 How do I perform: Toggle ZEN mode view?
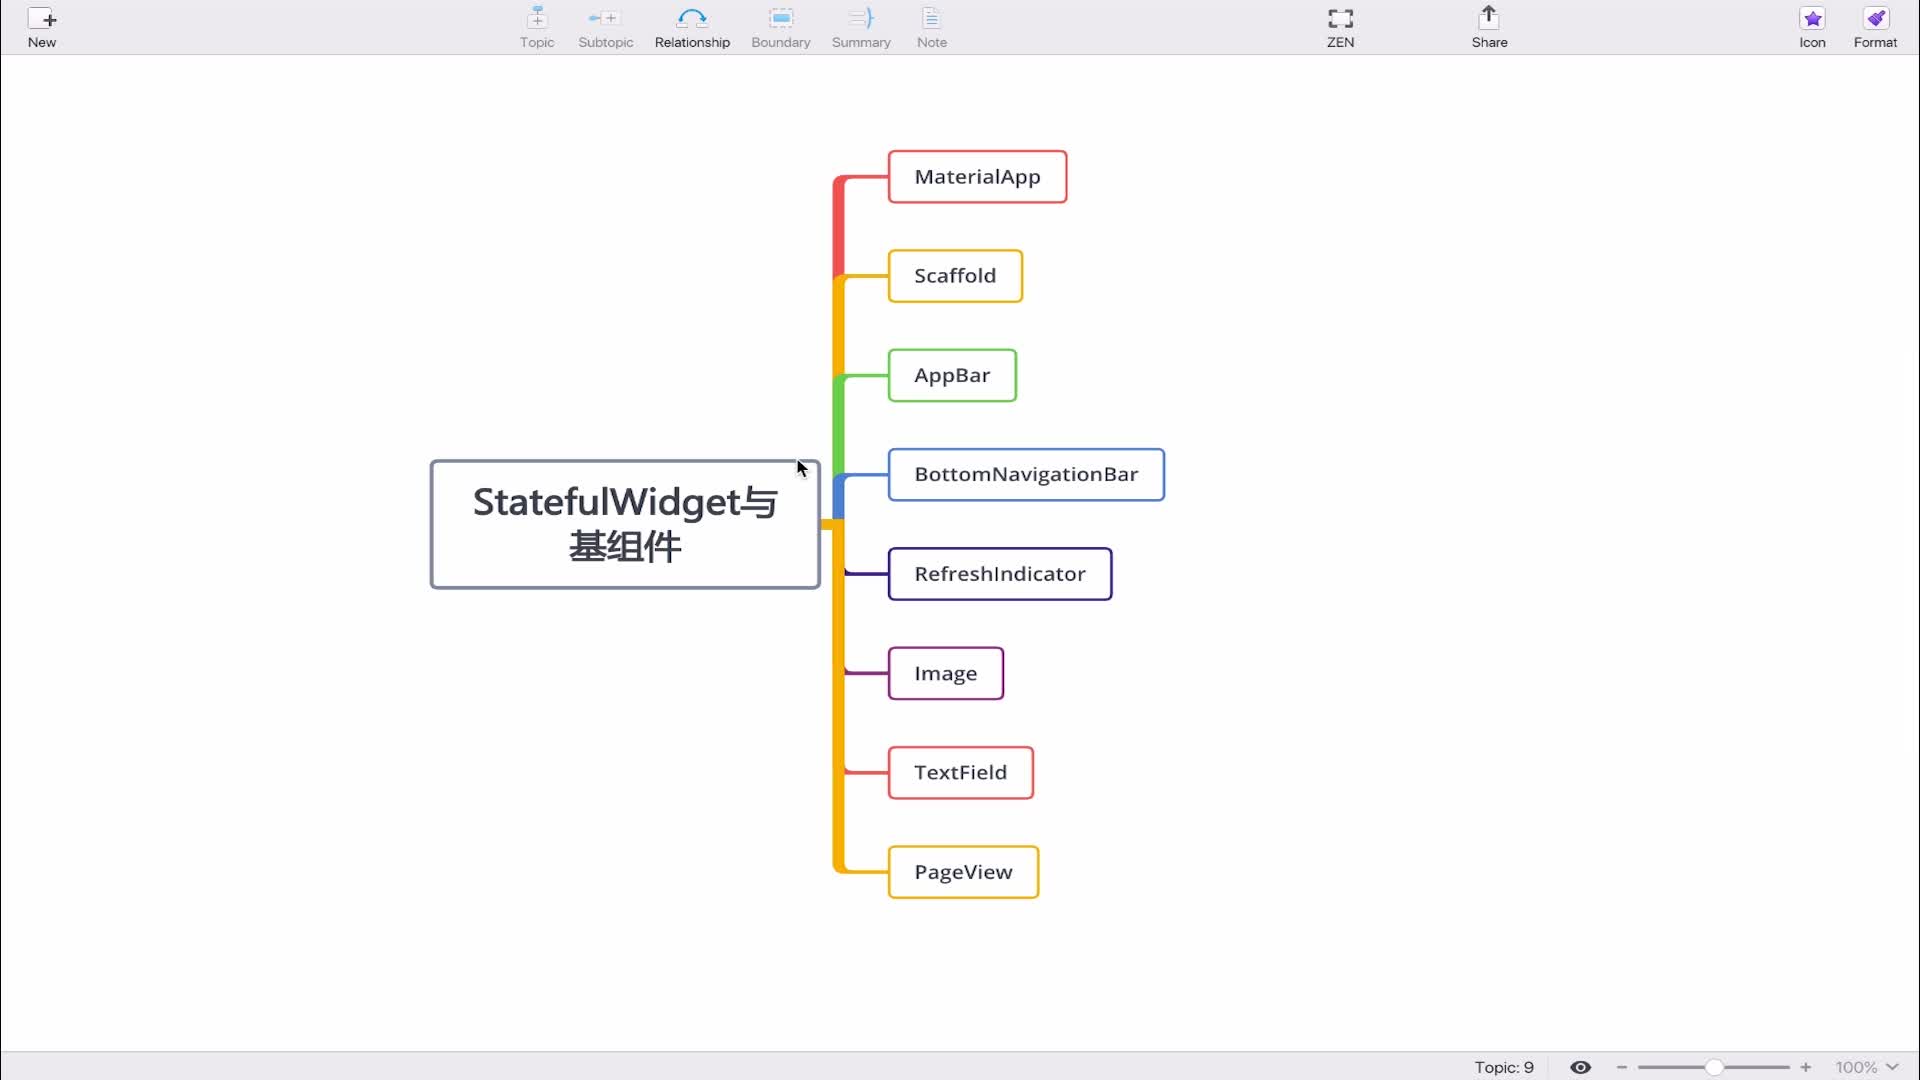tap(1340, 26)
